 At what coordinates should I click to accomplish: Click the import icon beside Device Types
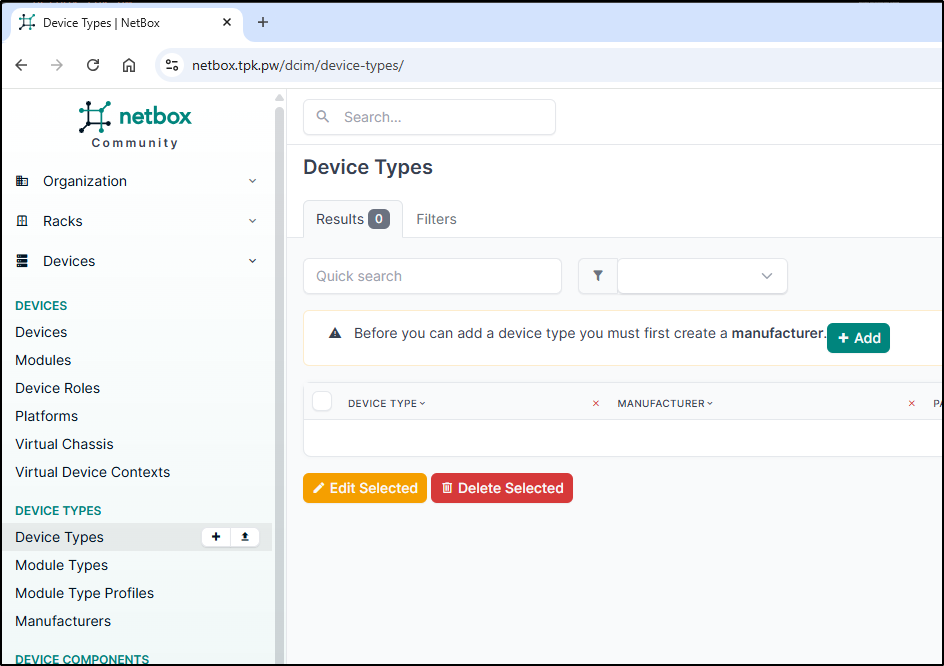point(245,537)
